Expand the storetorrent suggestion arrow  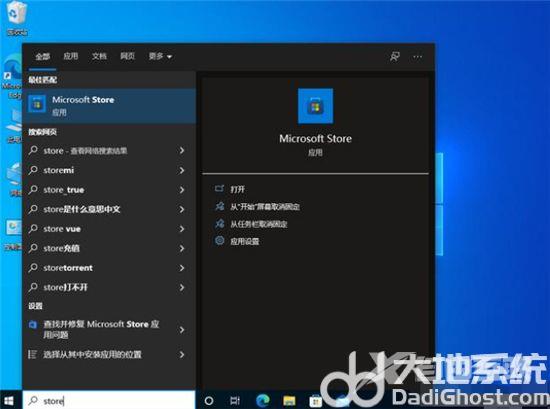182,268
